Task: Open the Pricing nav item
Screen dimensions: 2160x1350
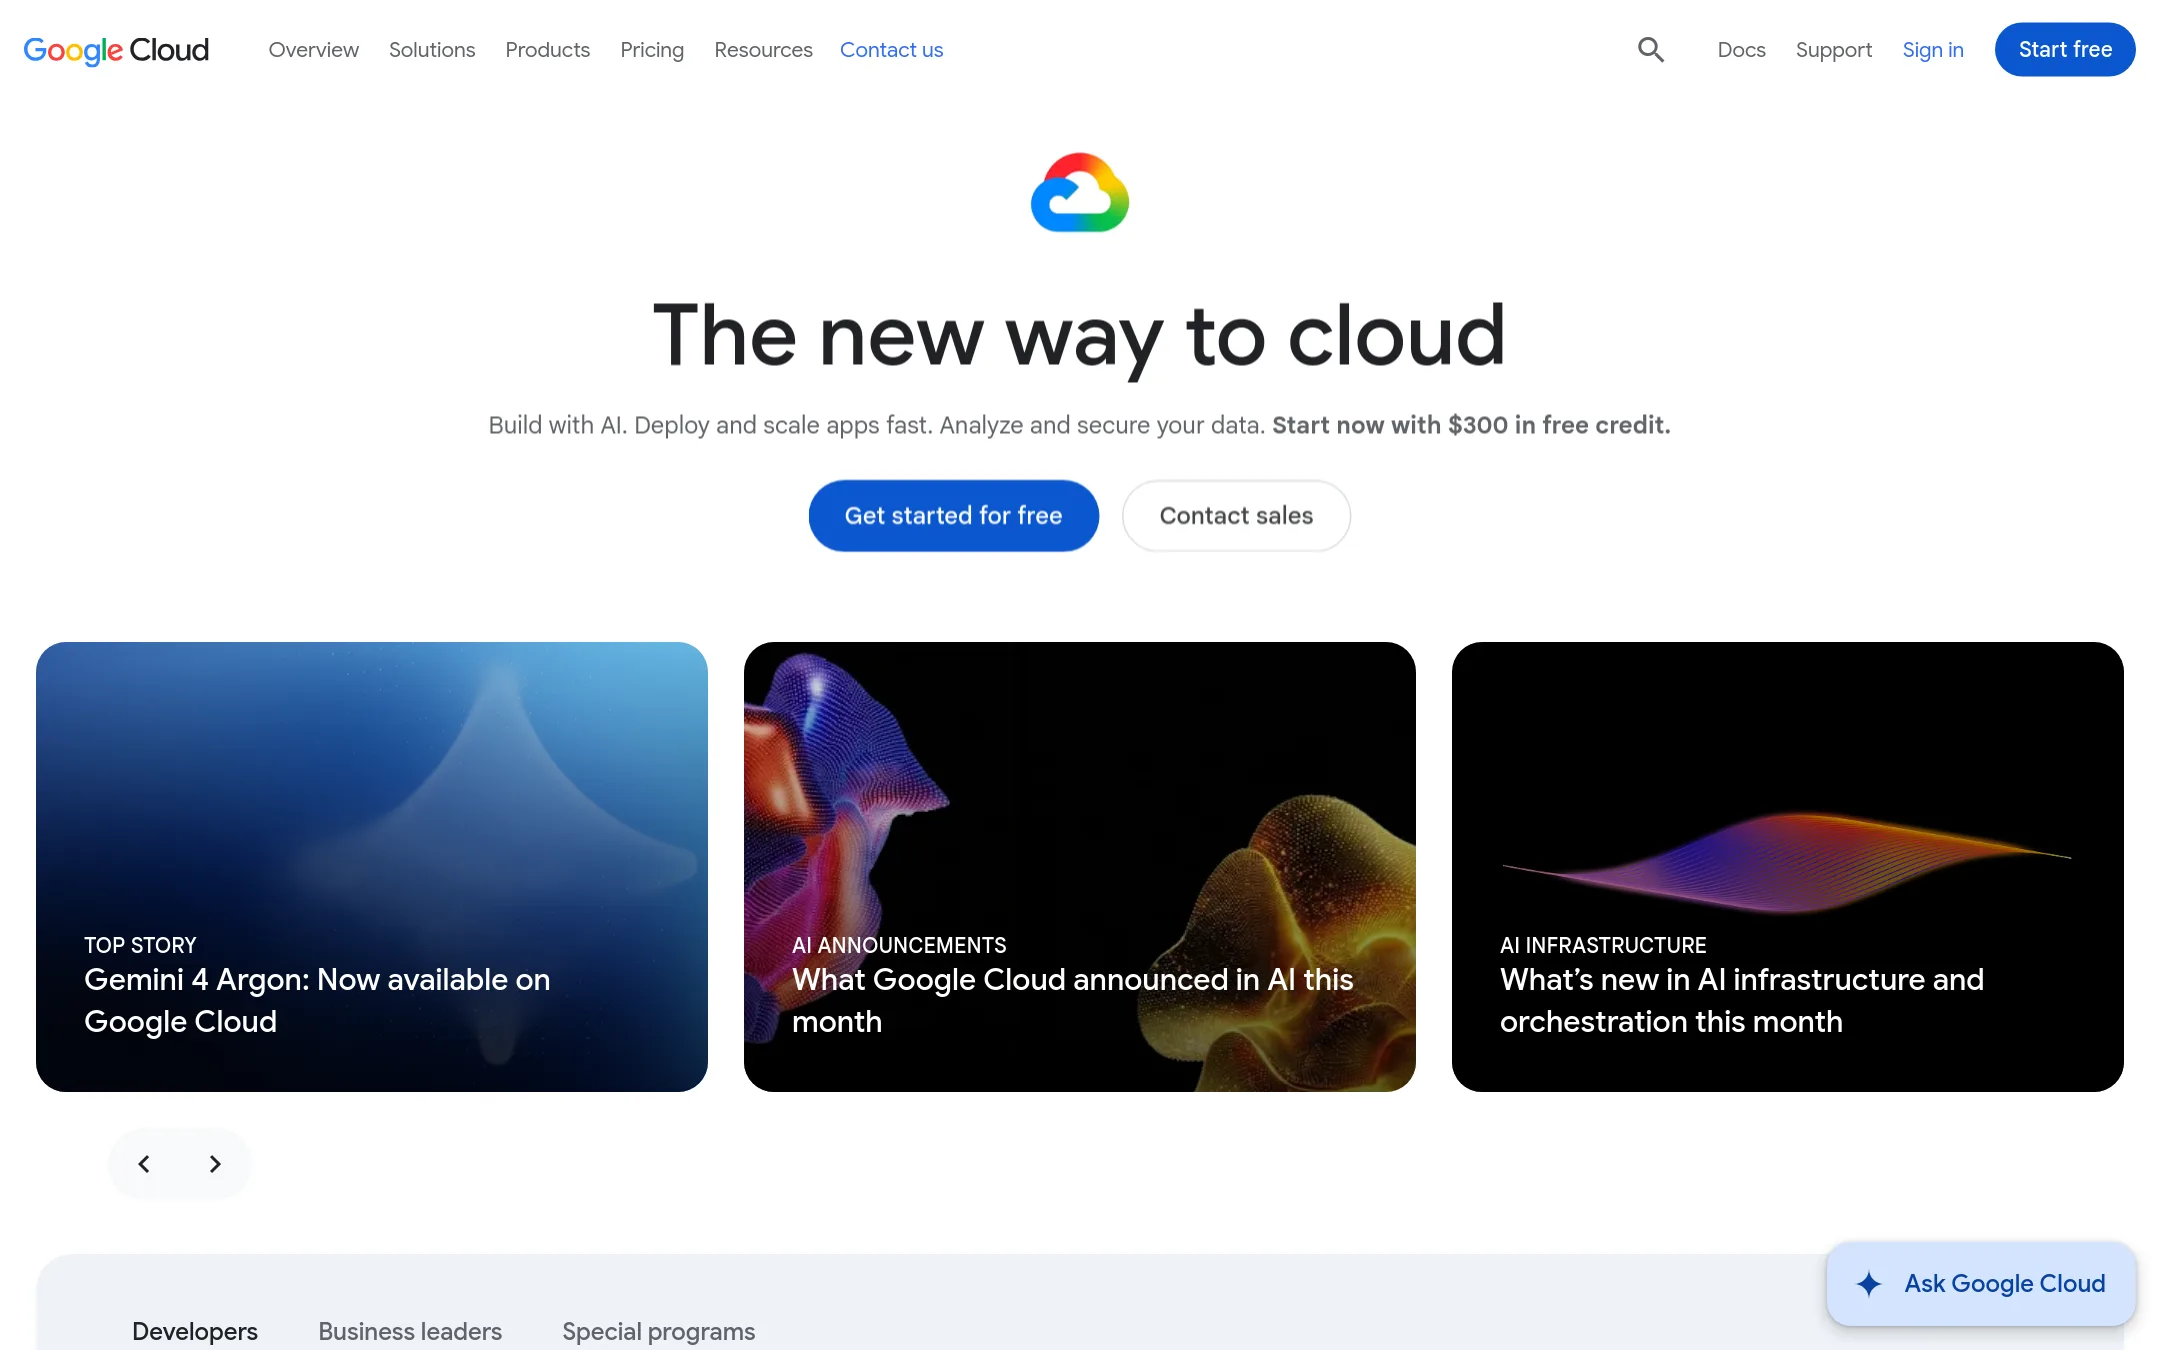Action: point(652,50)
